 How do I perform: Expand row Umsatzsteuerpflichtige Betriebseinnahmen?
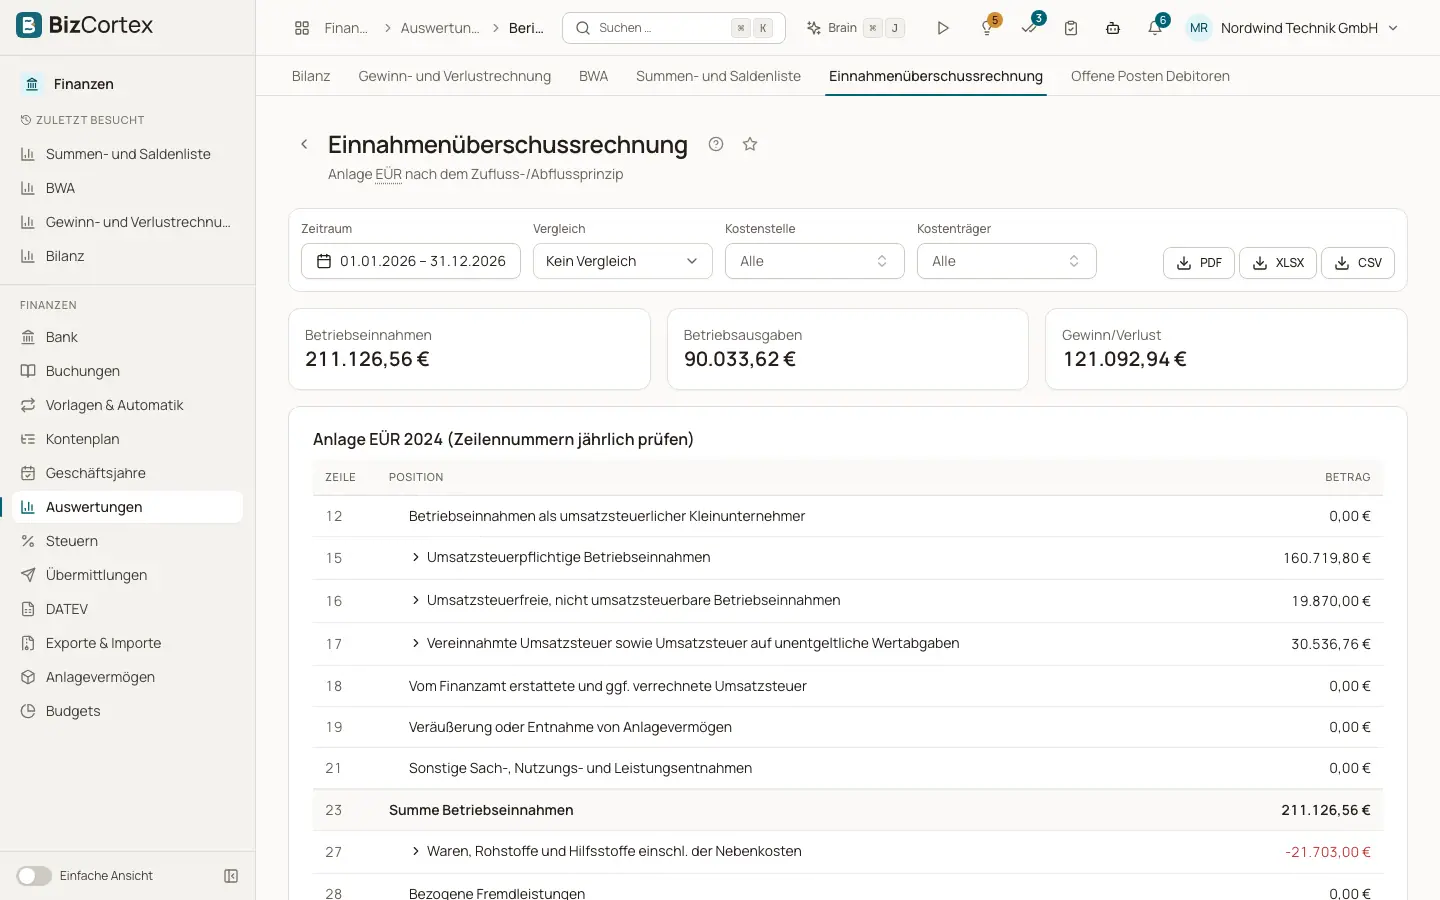tap(416, 557)
